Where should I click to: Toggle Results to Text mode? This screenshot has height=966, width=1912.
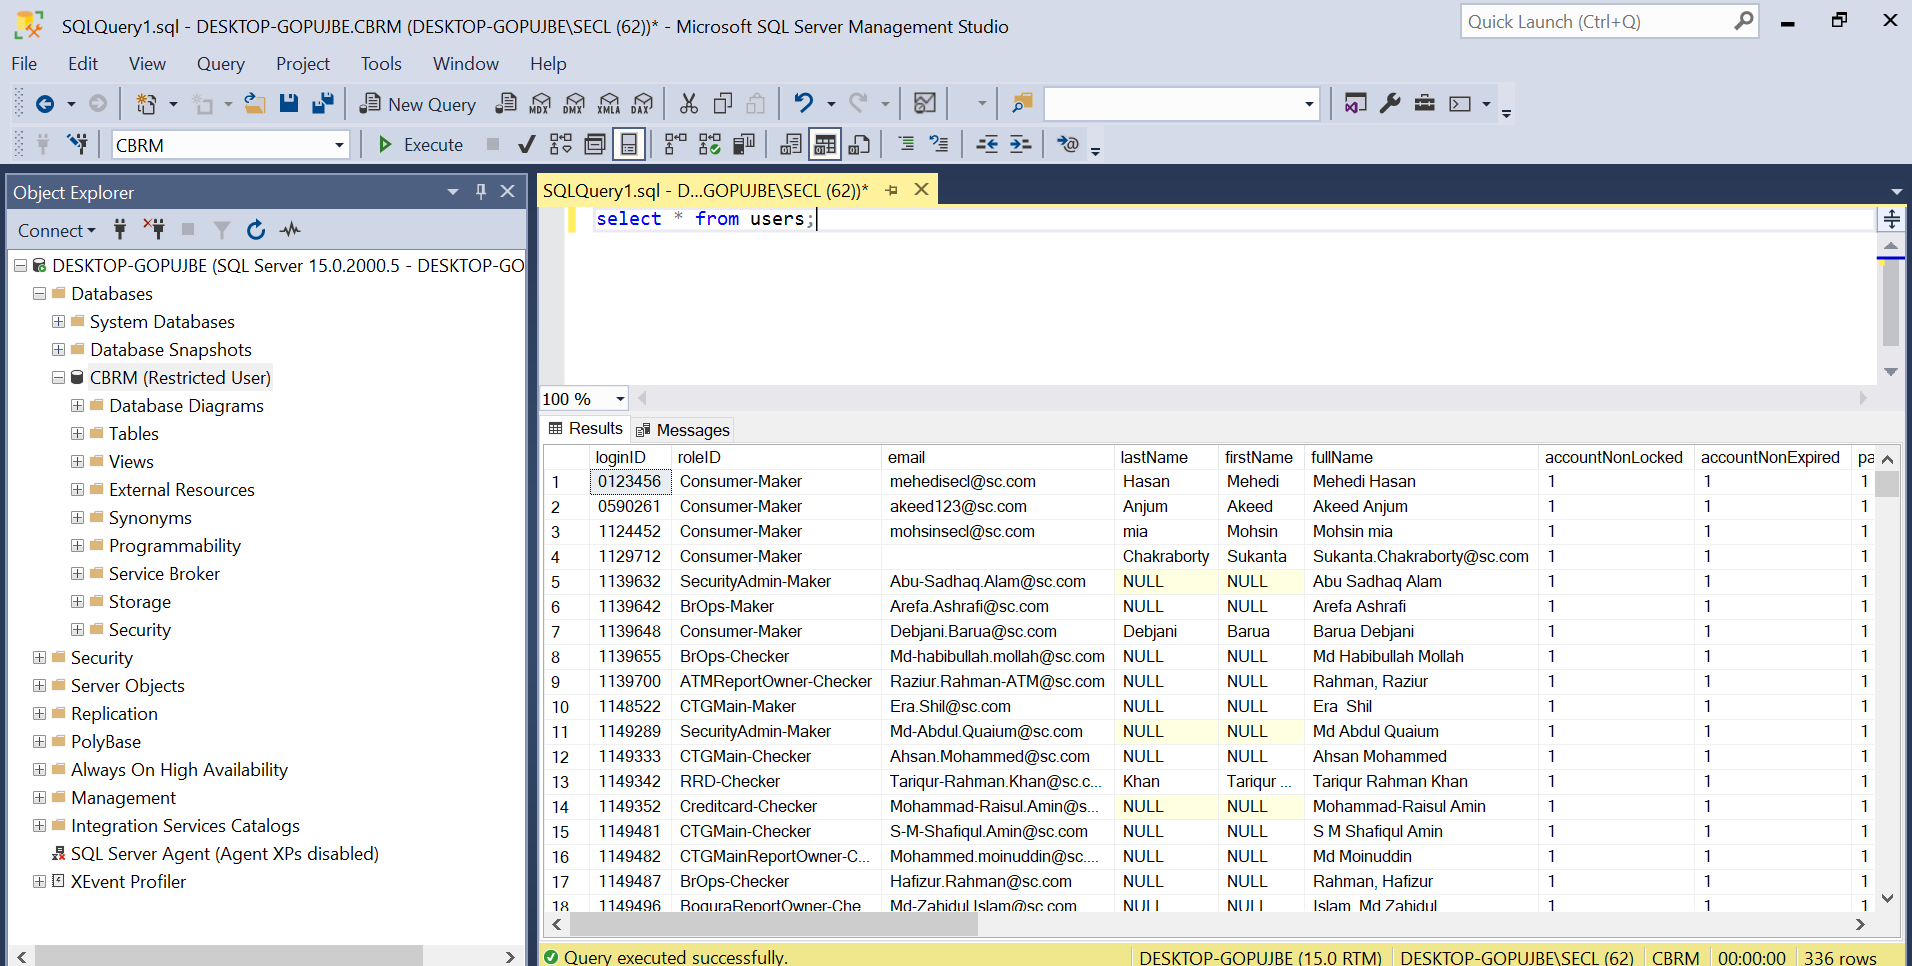(x=791, y=145)
